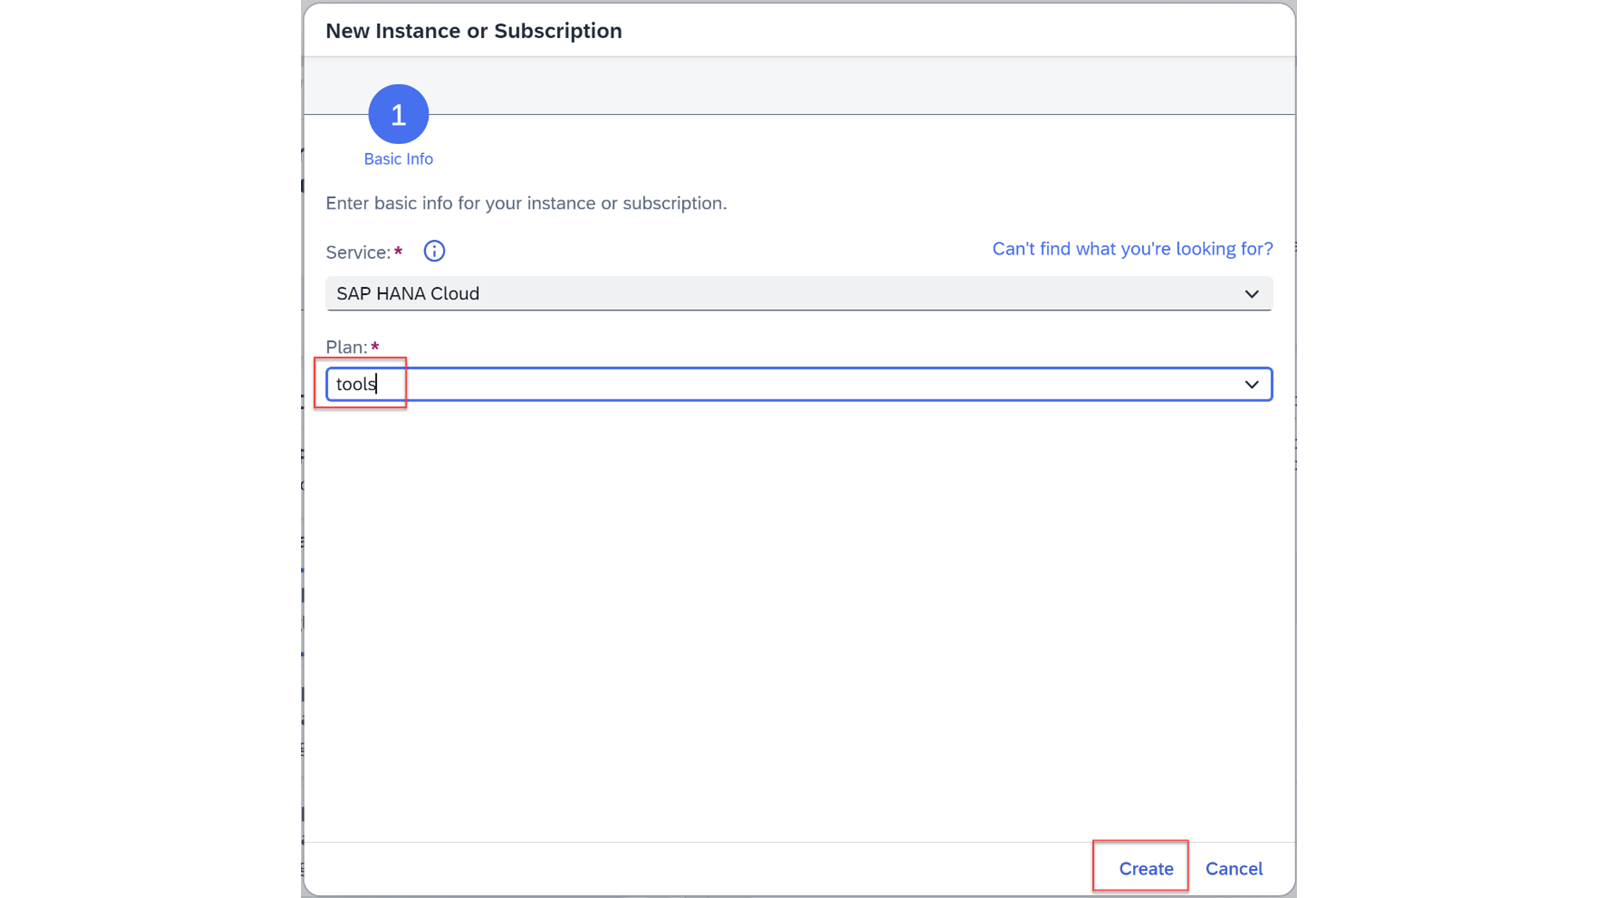
Task: Cancel the new instance dialog
Action: coord(1233,869)
